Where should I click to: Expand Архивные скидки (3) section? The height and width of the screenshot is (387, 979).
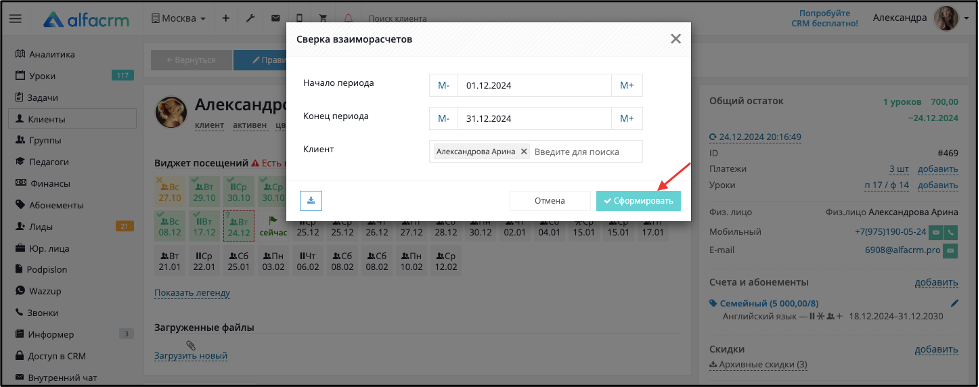point(759,365)
